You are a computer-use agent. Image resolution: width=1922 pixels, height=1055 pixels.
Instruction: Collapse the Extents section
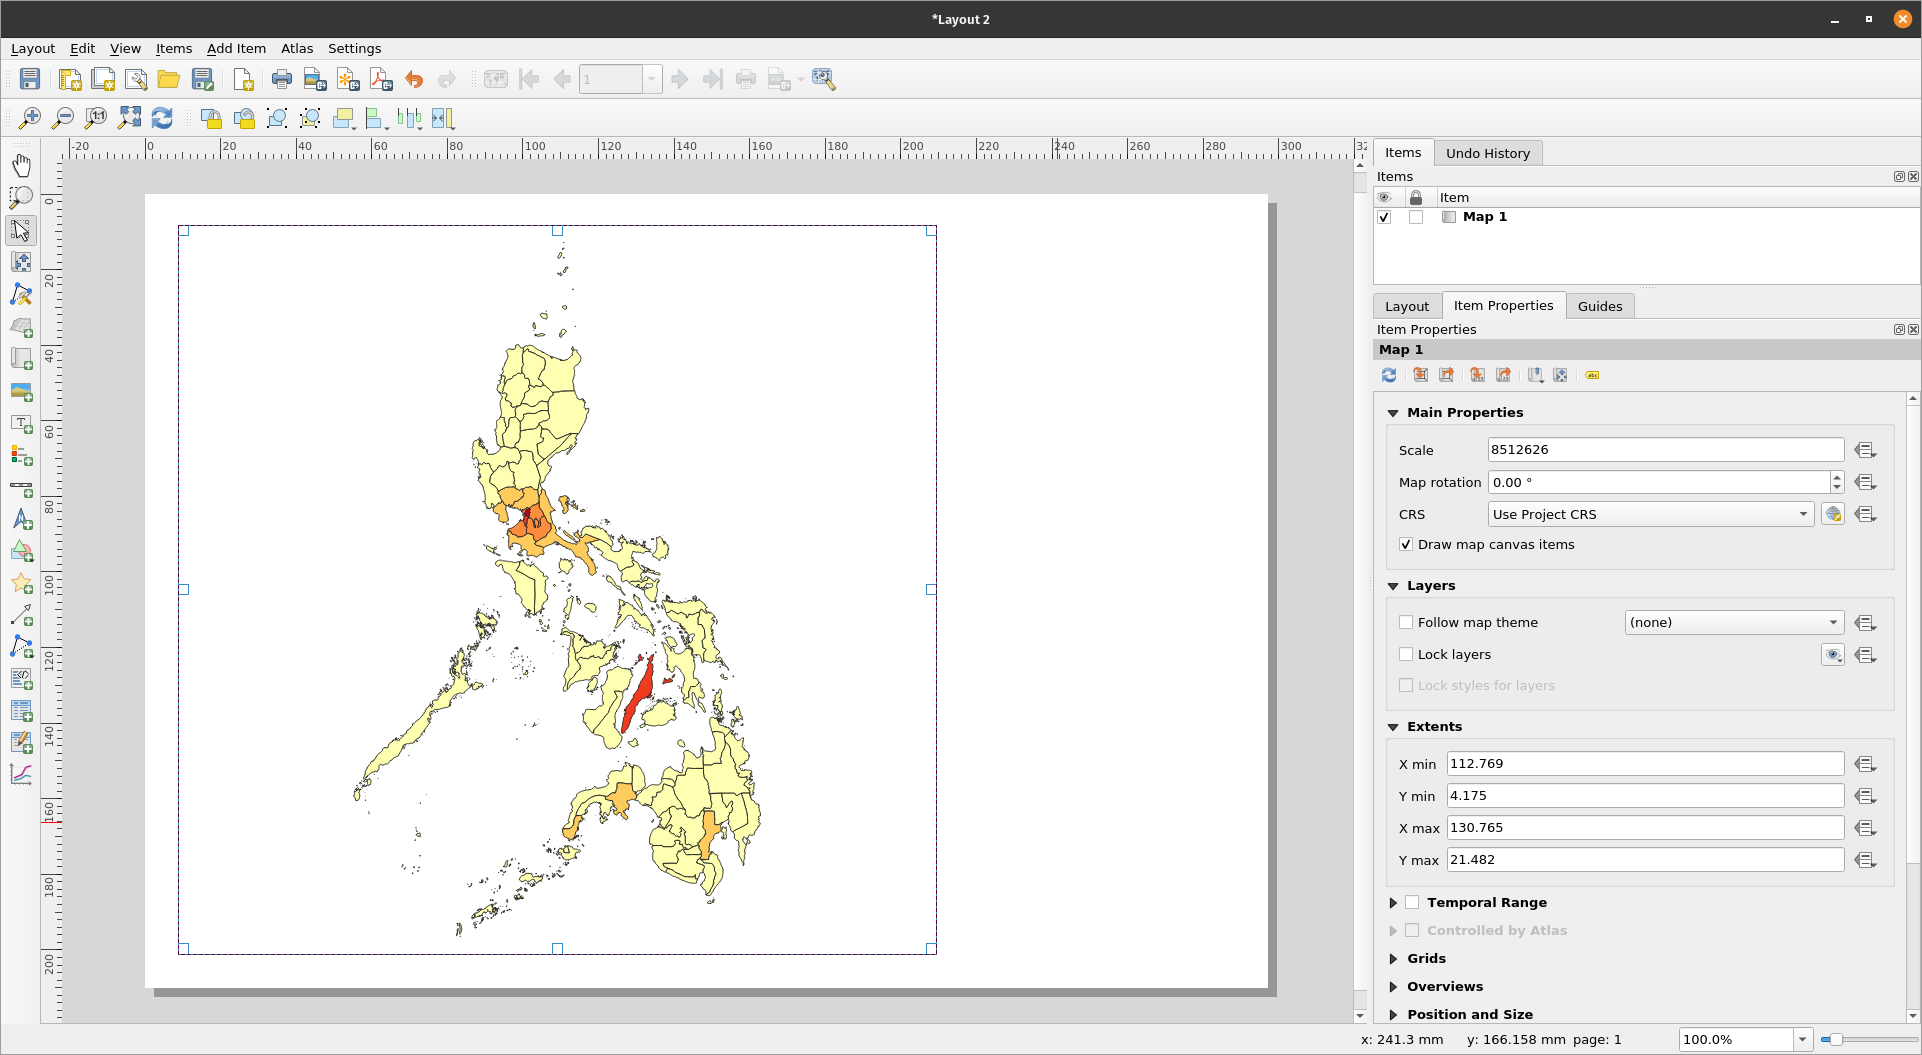[1393, 727]
